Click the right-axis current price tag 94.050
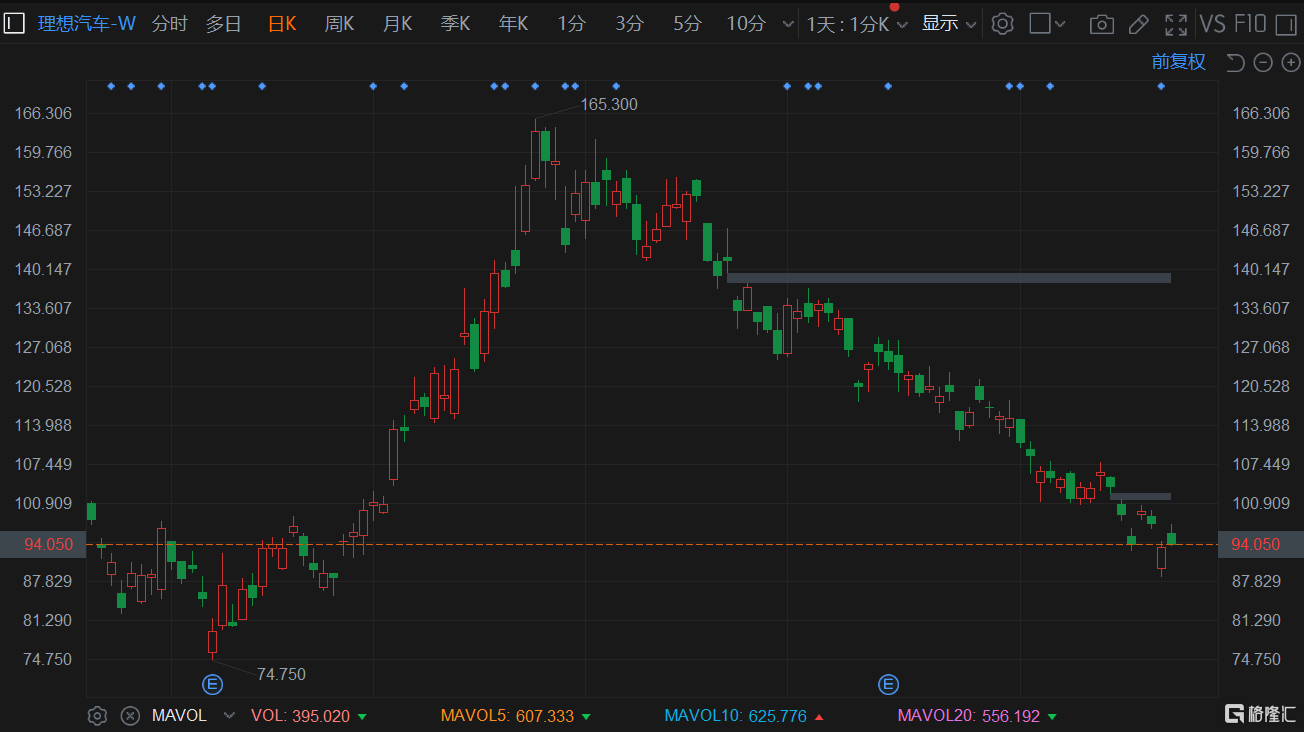Image resolution: width=1304 pixels, height=732 pixels. click(x=1261, y=544)
